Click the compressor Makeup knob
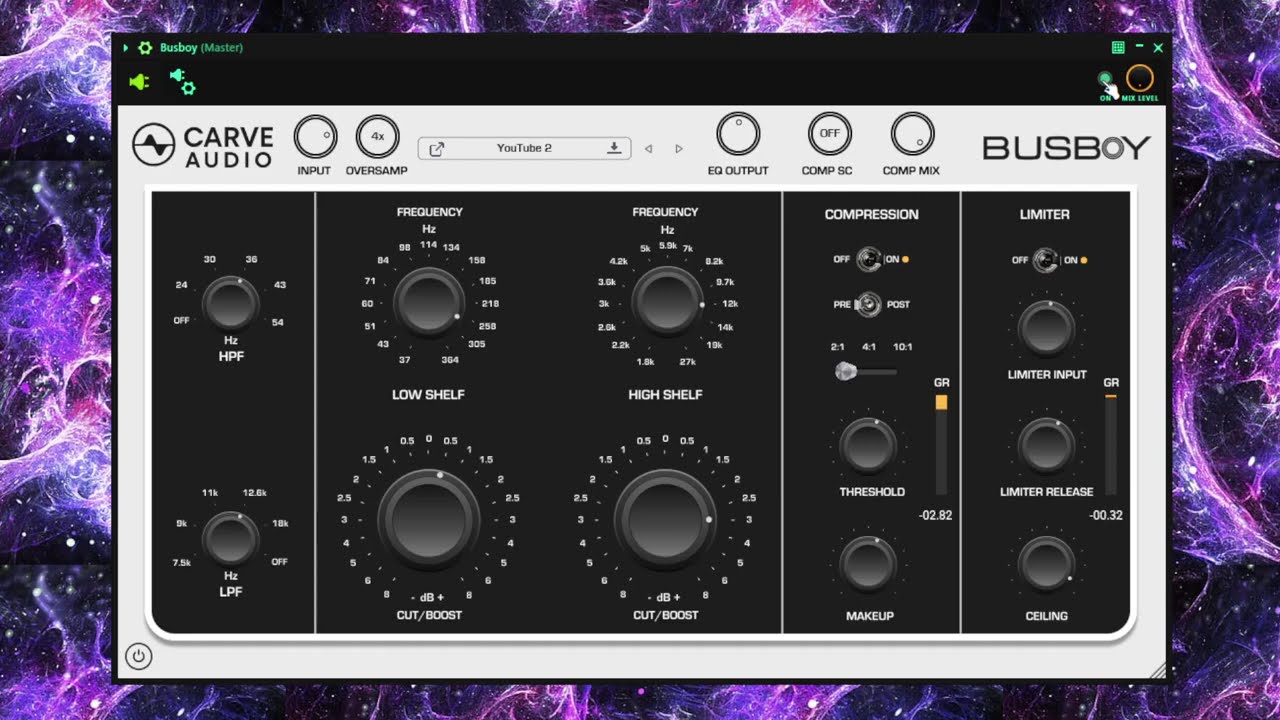Viewport: 1280px width, 720px height. point(868,563)
